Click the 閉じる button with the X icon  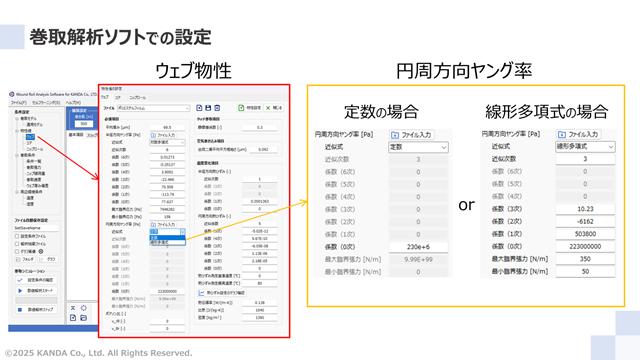pyautogui.click(x=273, y=108)
